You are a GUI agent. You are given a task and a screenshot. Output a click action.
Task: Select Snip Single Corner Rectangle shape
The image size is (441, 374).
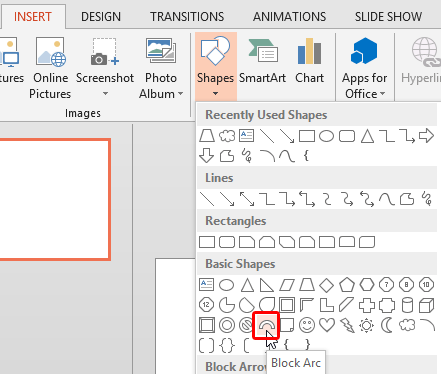coord(247,242)
